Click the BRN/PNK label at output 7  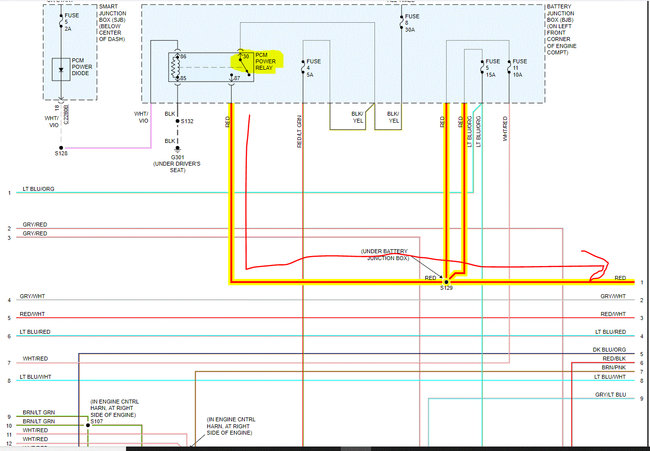click(614, 368)
